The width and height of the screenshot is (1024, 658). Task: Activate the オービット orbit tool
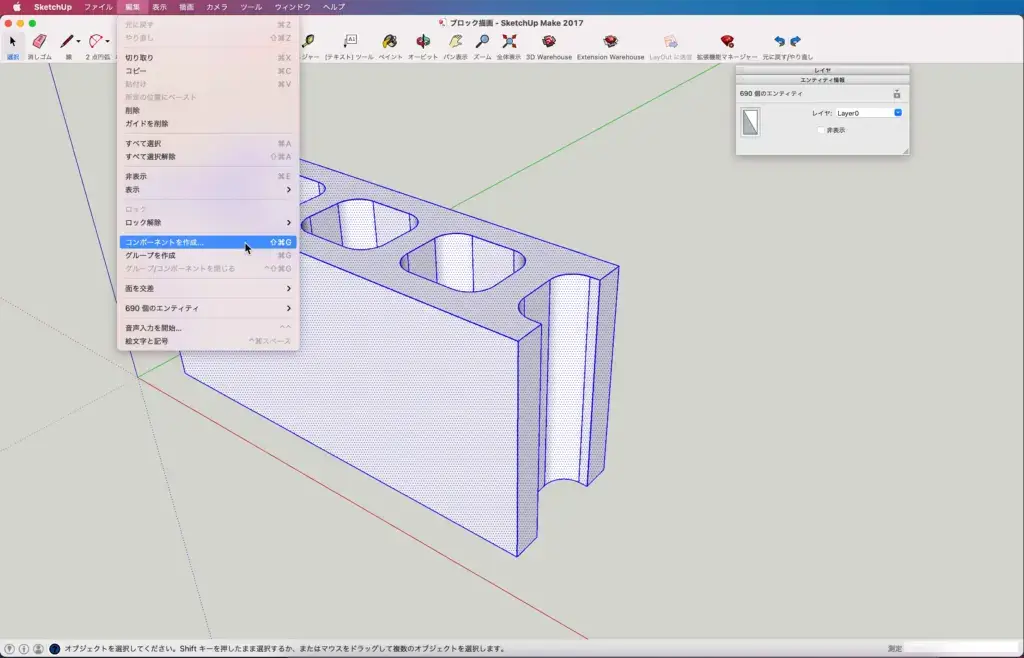[x=423, y=42]
